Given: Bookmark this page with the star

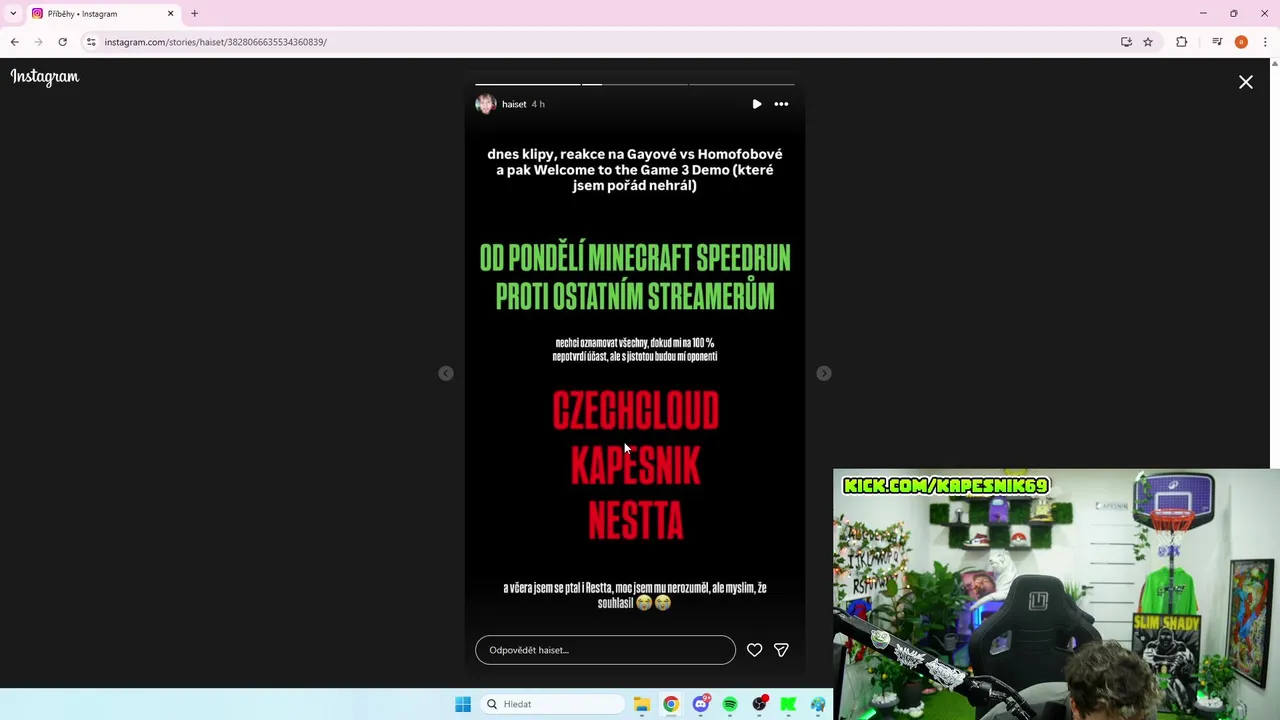Looking at the screenshot, I should click(x=1148, y=42).
